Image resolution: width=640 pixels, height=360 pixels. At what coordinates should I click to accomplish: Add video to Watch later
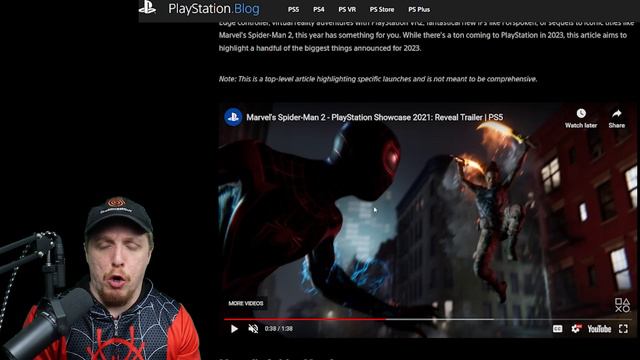coord(581,118)
